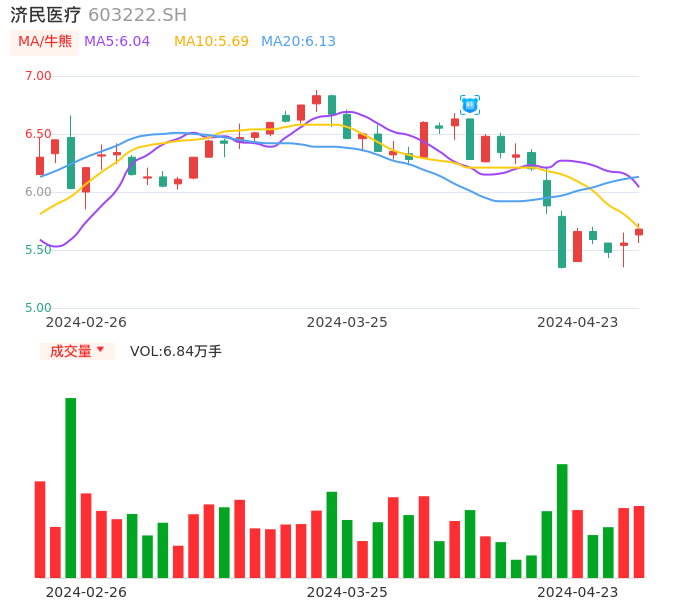Toggle the MA/牛熊 indicator button

(44, 42)
